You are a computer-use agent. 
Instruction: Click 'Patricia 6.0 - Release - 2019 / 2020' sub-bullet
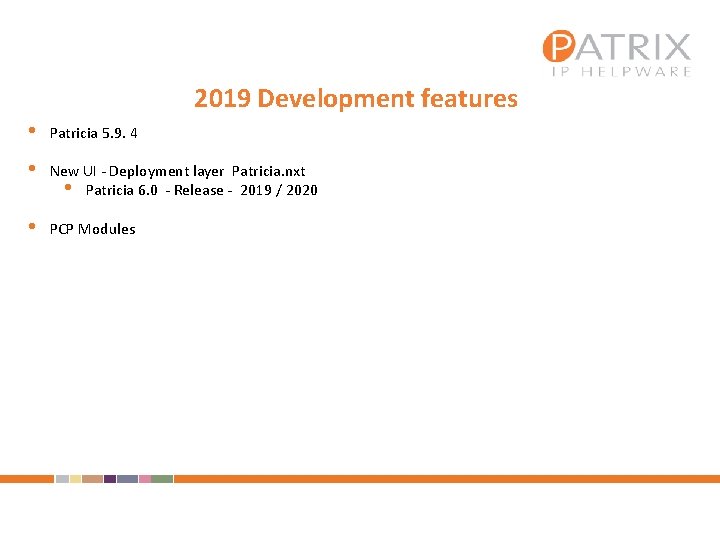201,190
